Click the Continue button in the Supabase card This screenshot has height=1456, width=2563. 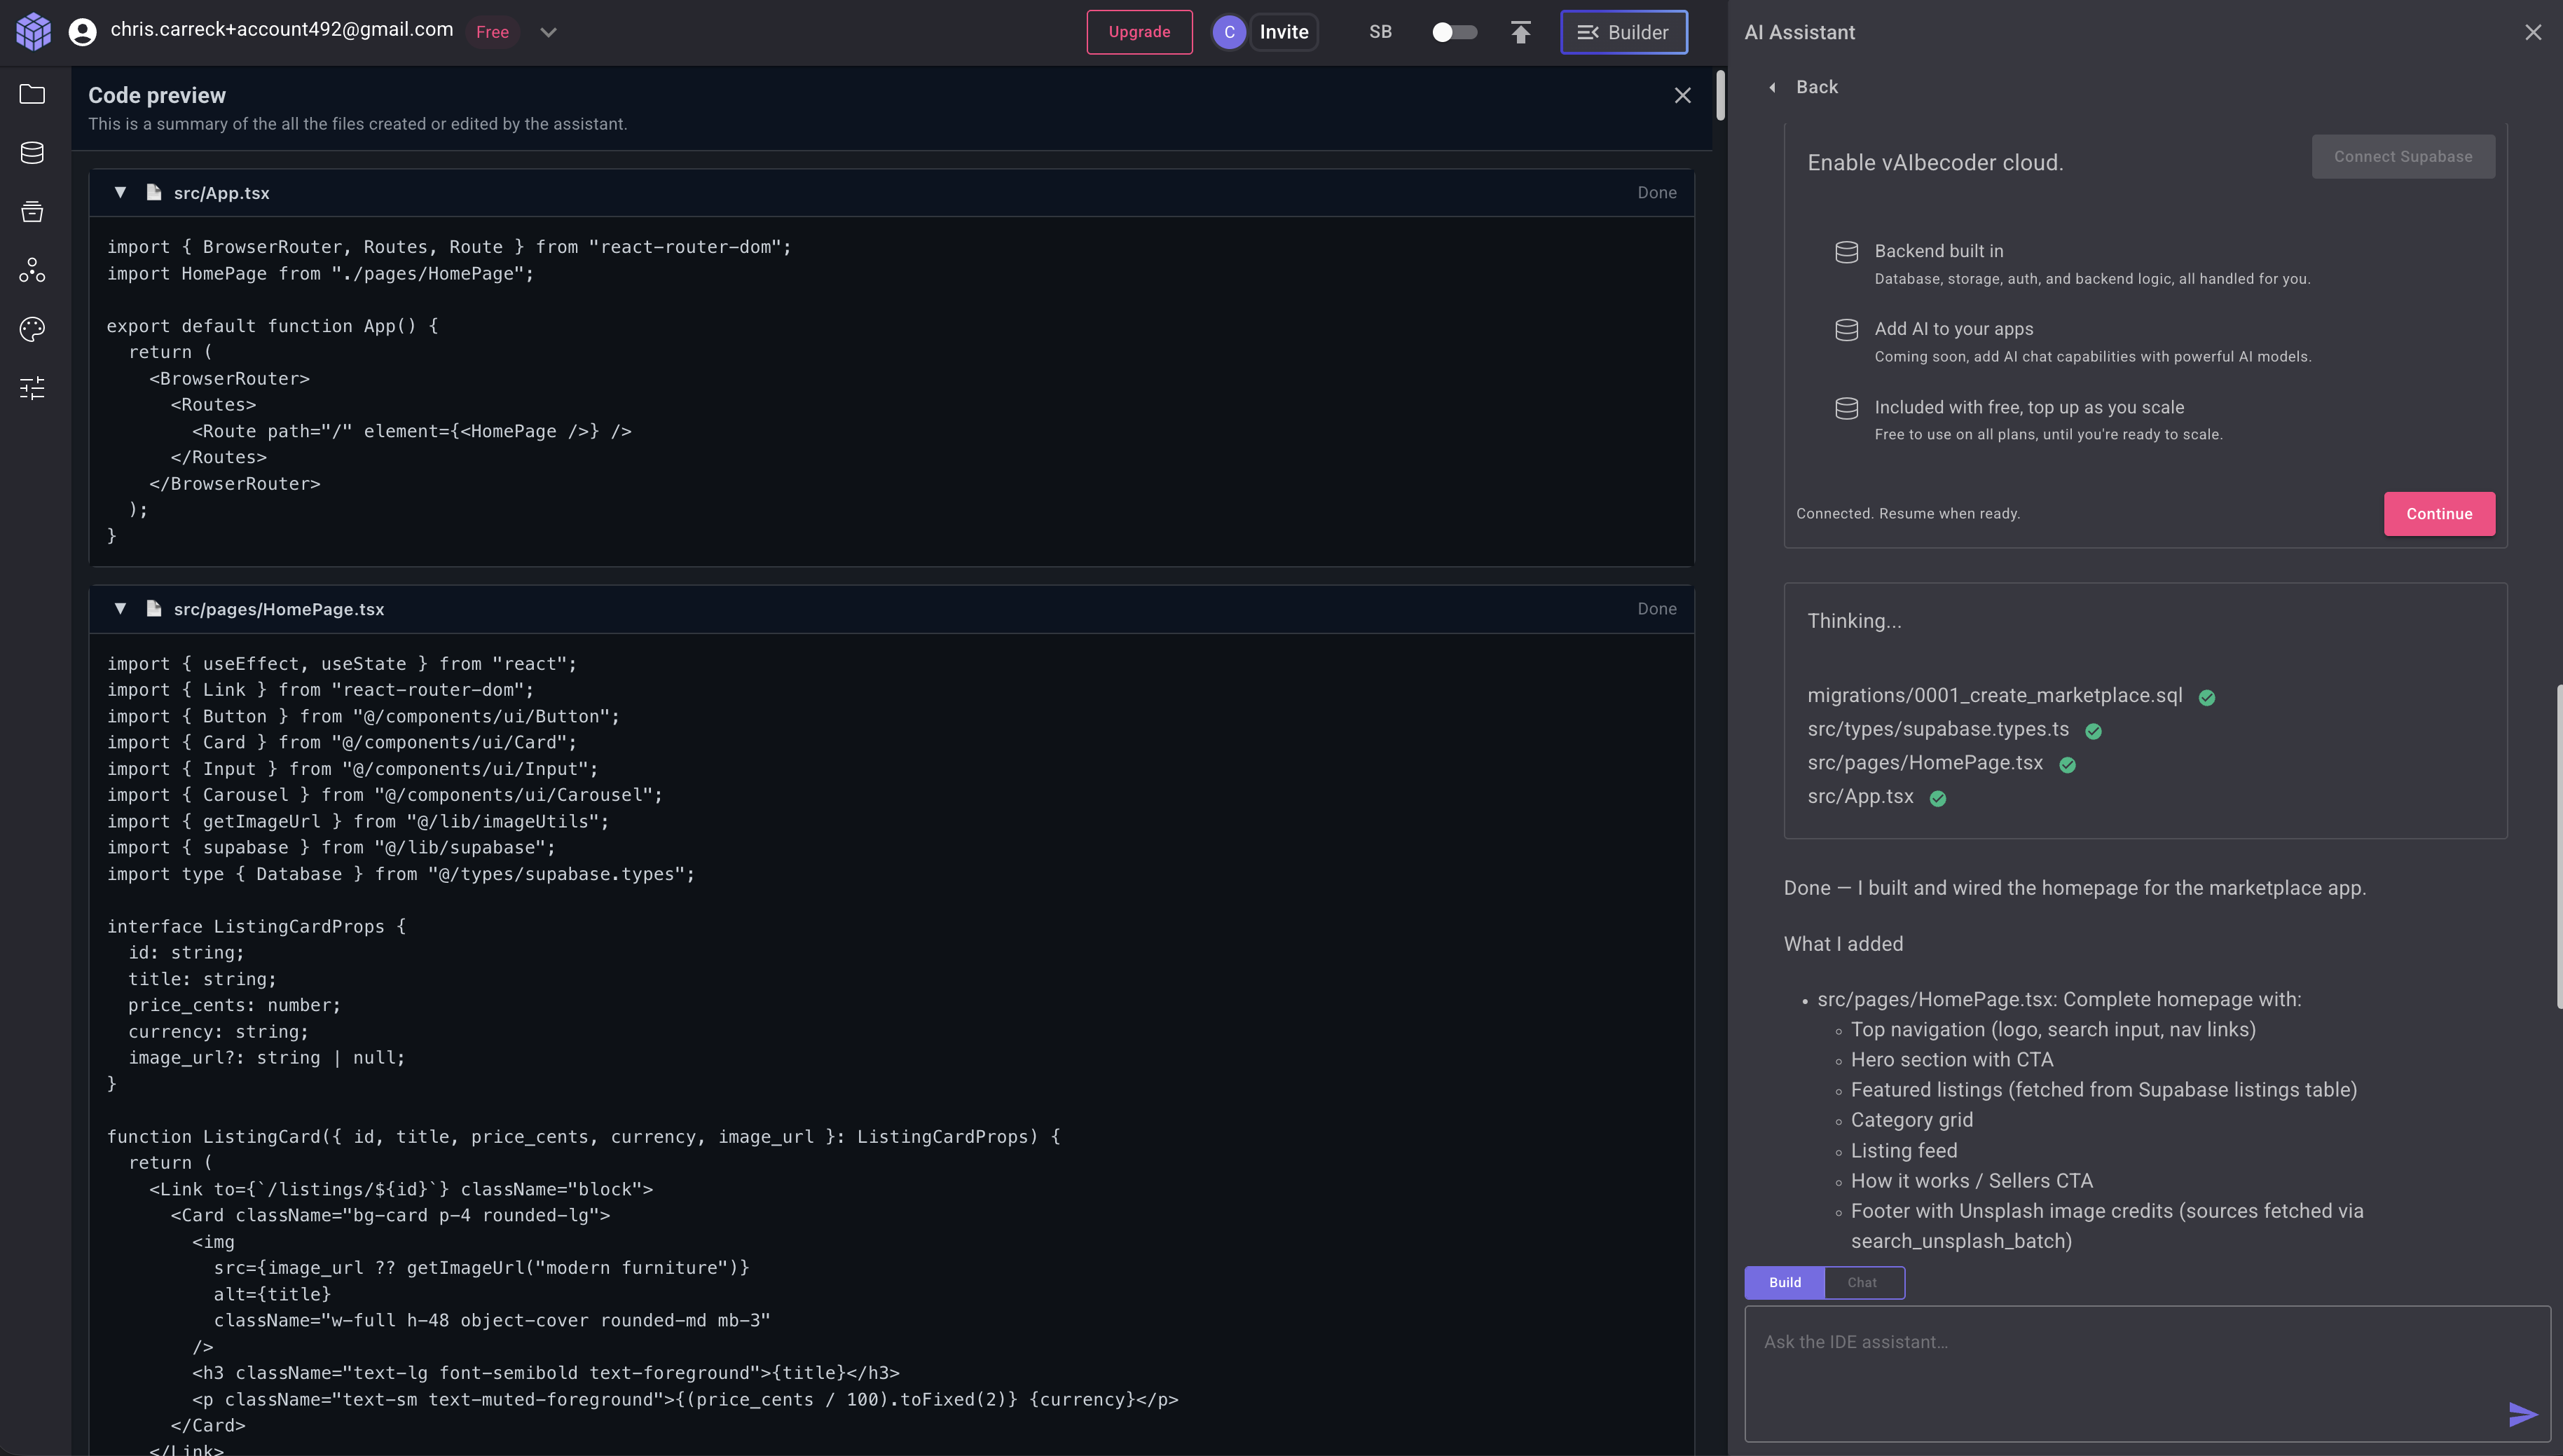tap(2439, 513)
